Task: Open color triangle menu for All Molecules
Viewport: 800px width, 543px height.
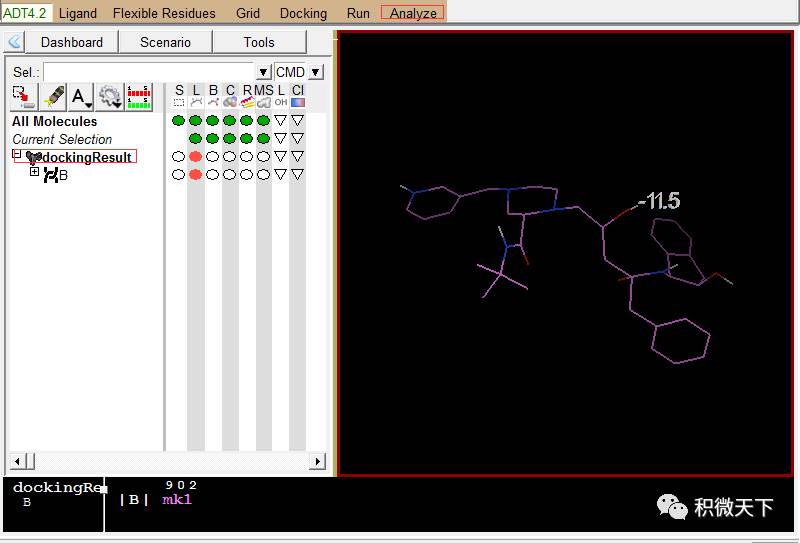Action: point(297,120)
